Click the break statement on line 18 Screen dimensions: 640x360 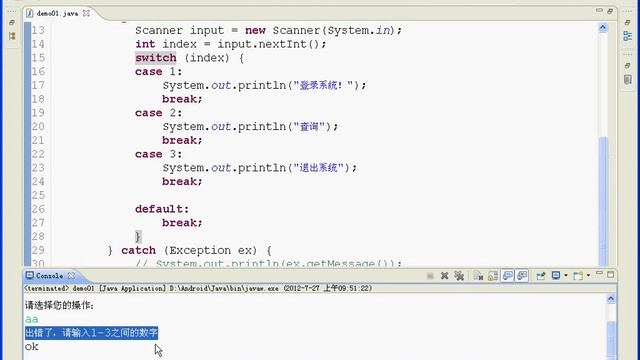(x=182, y=99)
